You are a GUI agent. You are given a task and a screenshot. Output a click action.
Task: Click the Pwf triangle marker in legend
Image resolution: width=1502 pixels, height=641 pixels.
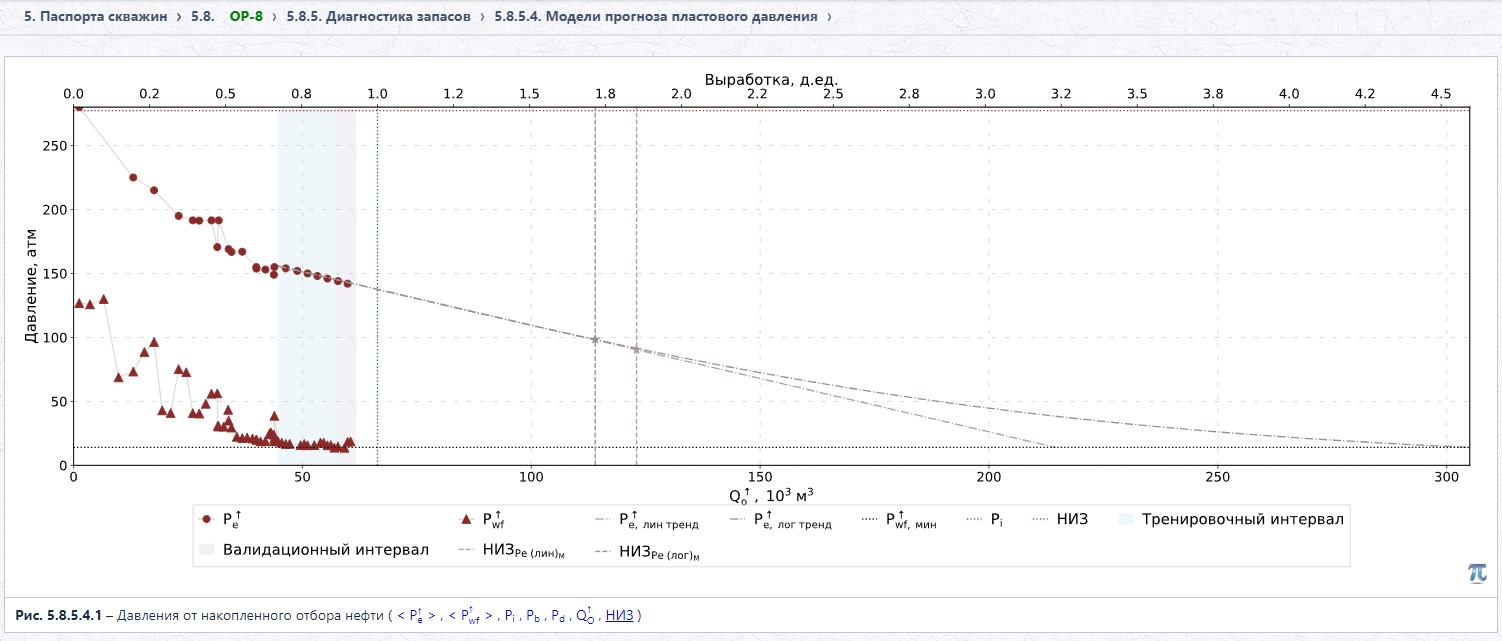tap(465, 520)
